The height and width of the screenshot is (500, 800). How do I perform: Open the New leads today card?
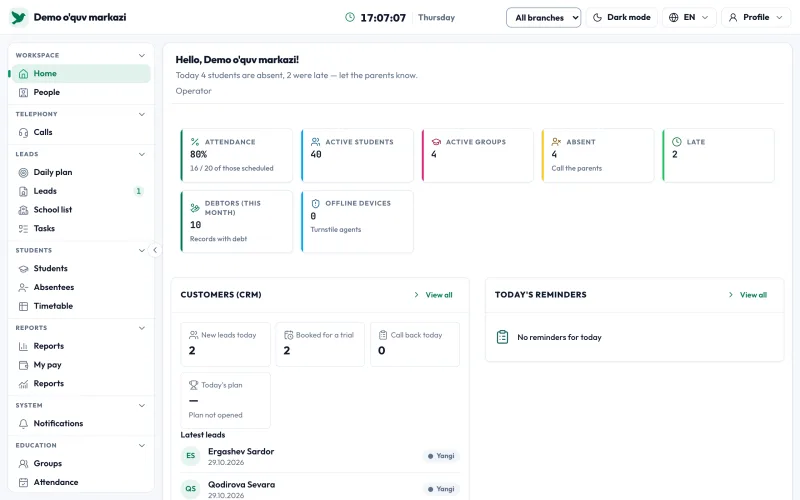click(x=226, y=344)
